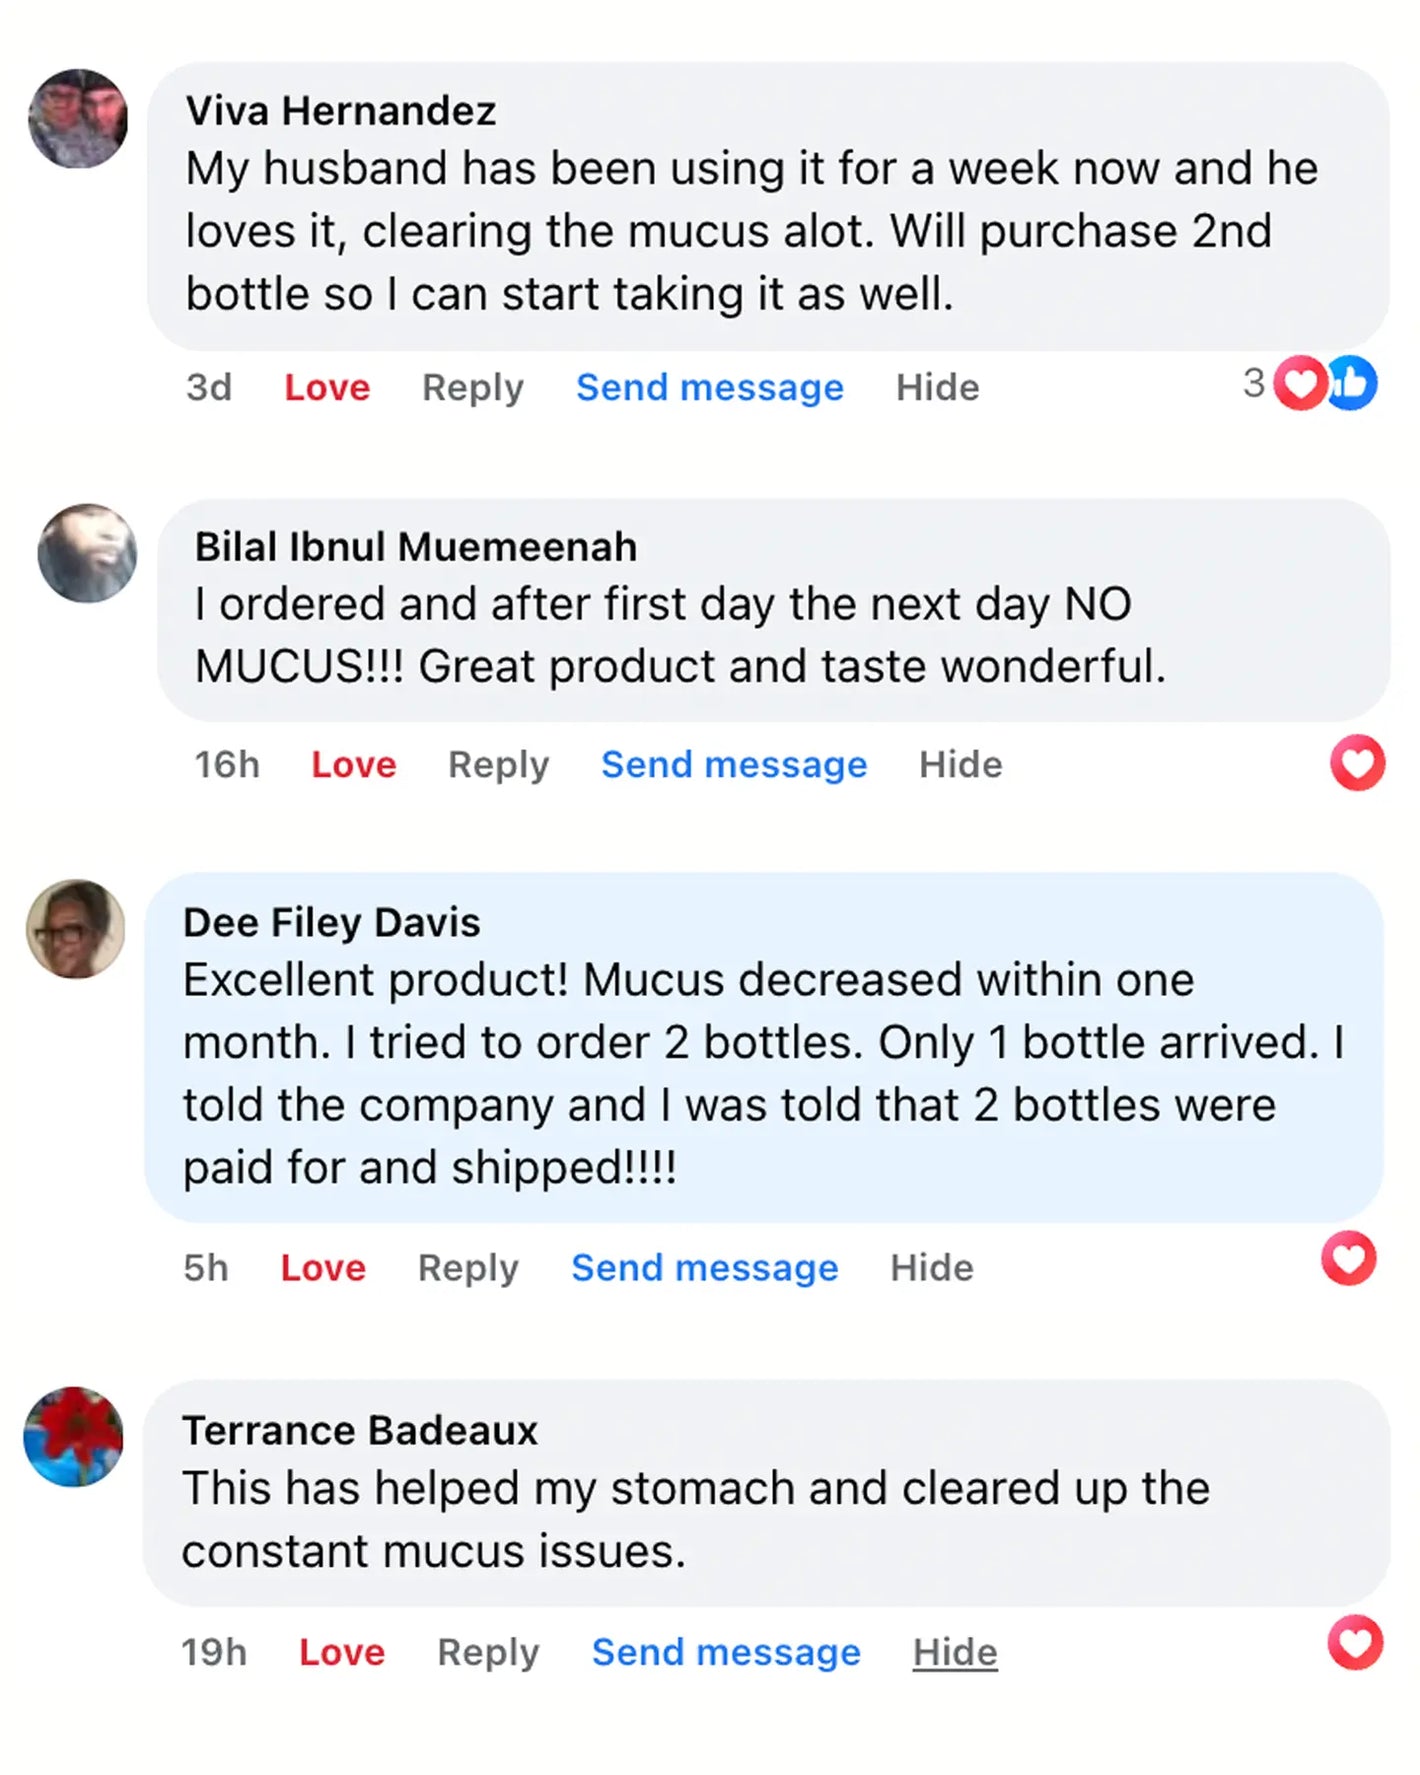Open Bilal Ibnul Muemeenah's profile picture
Viewport: 1420px width, 1775px height.
point(87,553)
